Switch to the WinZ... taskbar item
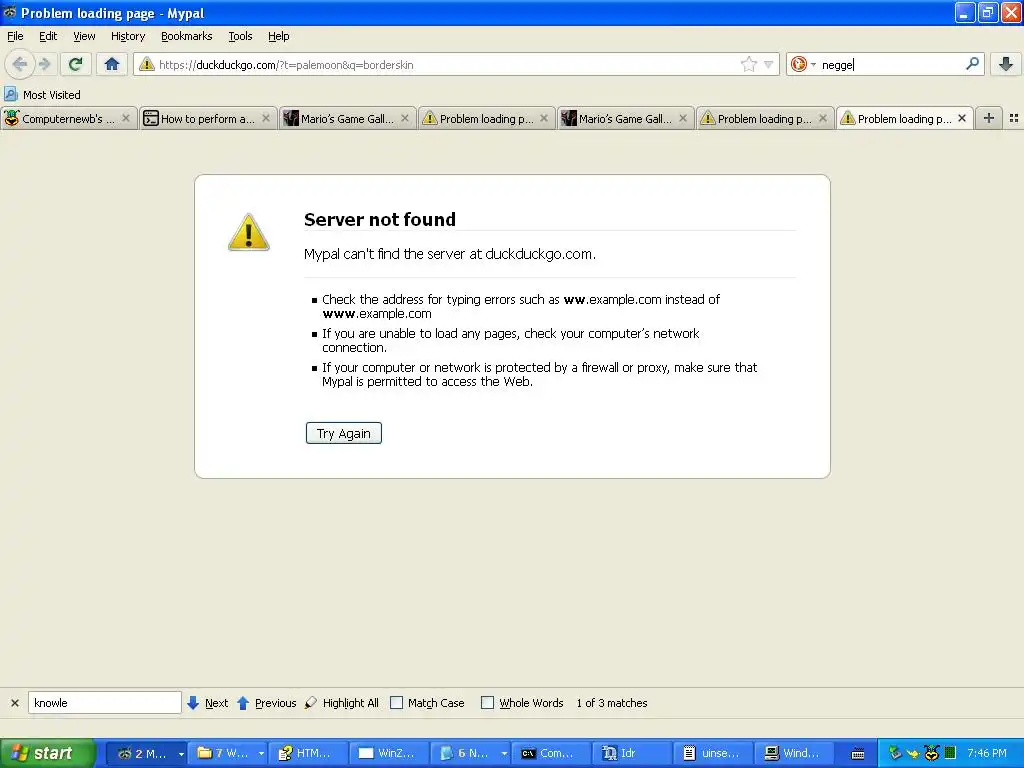 tap(389, 753)
